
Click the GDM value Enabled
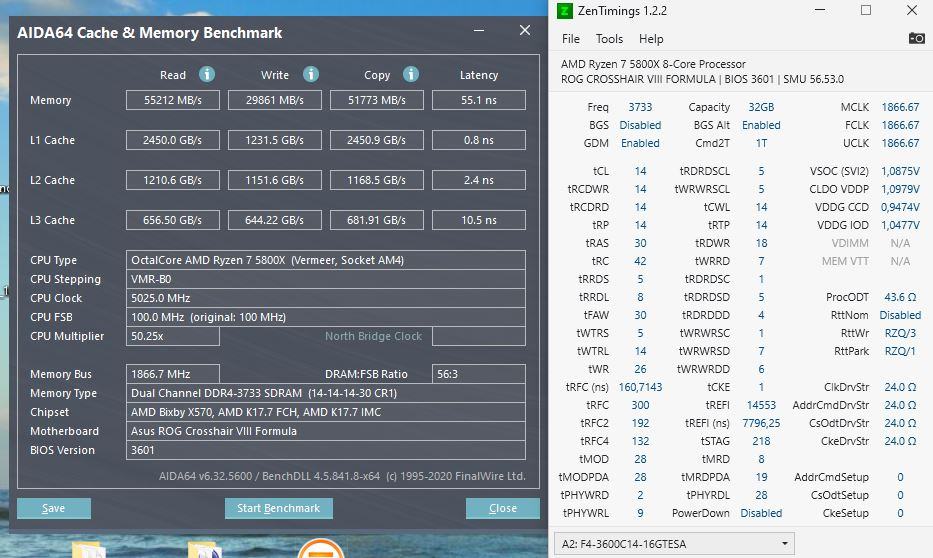(640, 143)
